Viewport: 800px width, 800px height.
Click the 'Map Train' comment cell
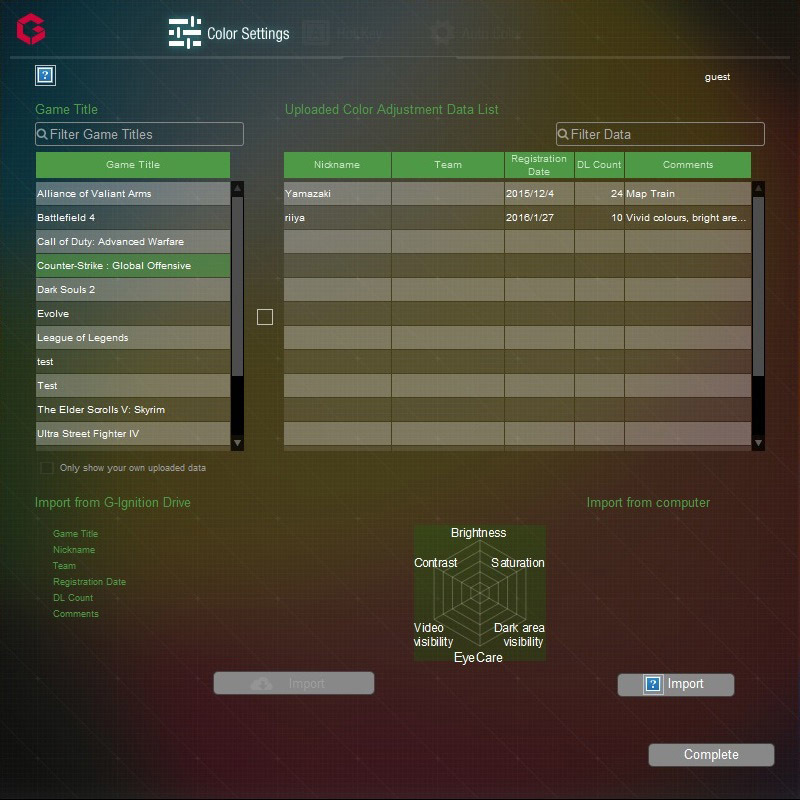(x=688, y=193)
